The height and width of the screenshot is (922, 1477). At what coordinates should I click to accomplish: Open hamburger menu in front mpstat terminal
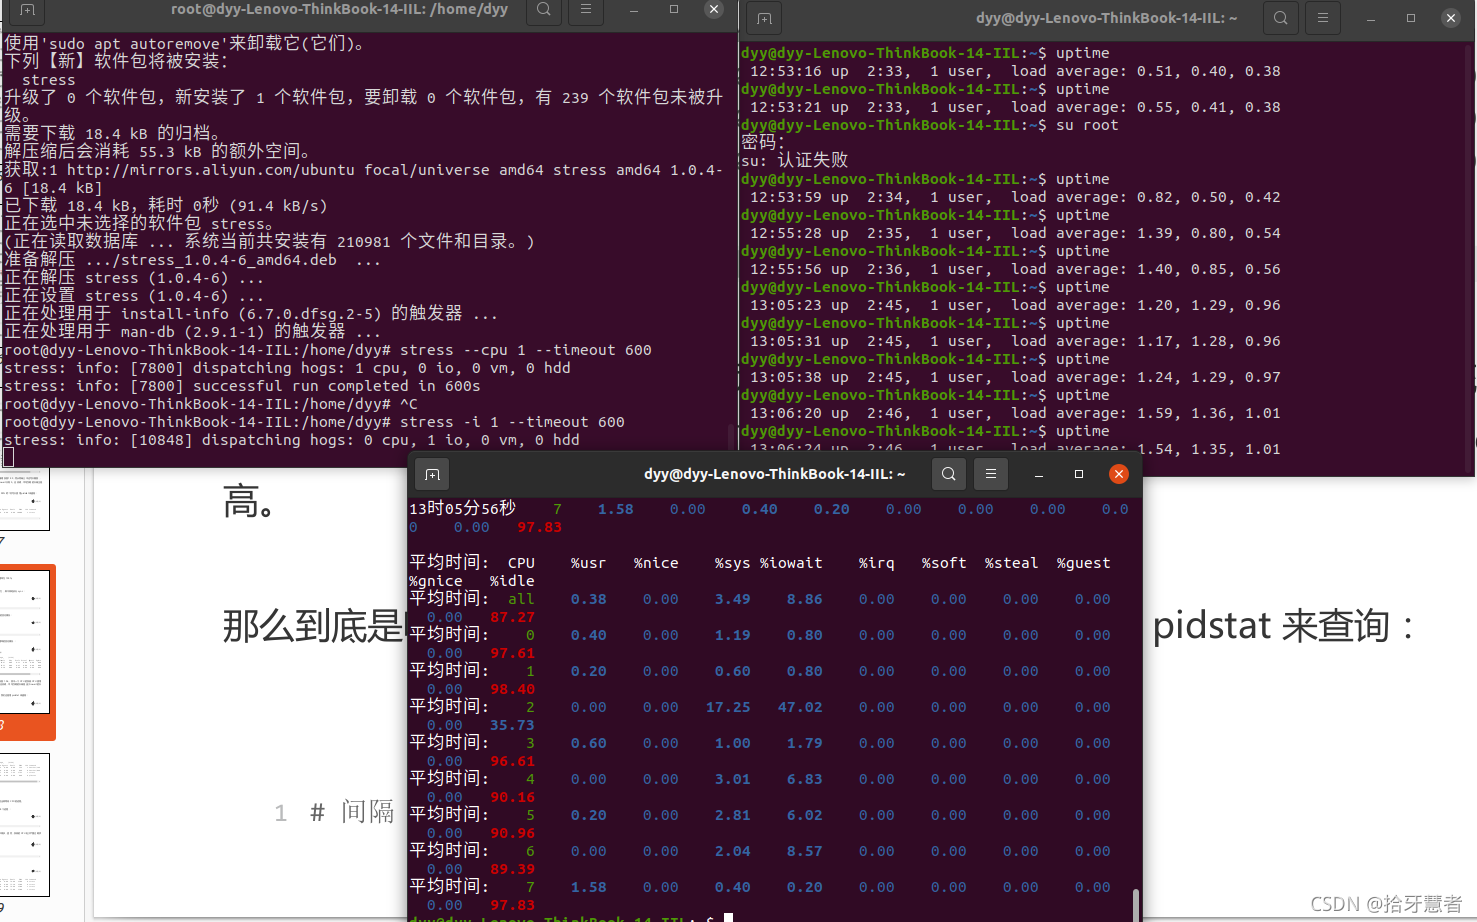991,474
